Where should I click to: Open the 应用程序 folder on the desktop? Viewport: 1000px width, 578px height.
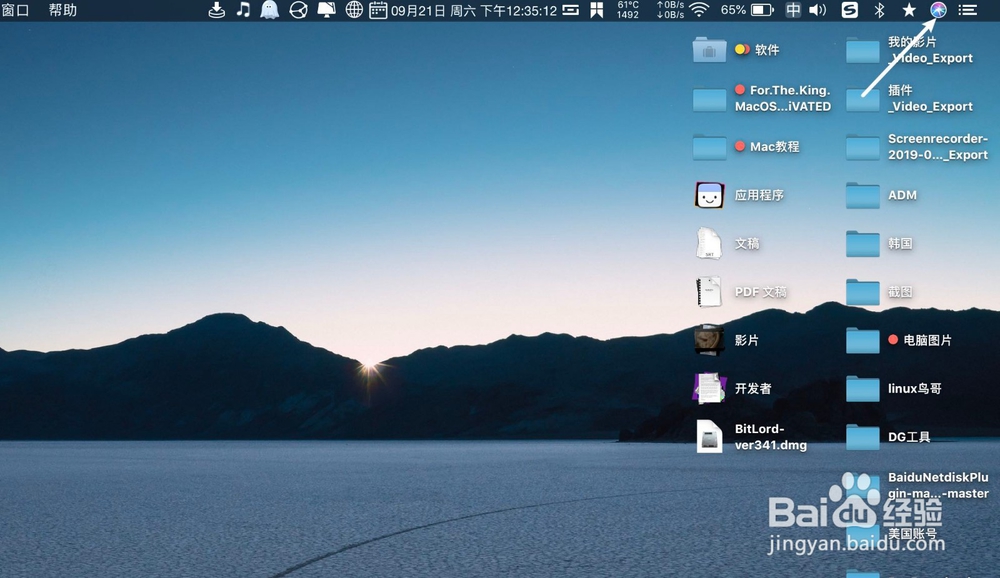[x=709, y=195]
